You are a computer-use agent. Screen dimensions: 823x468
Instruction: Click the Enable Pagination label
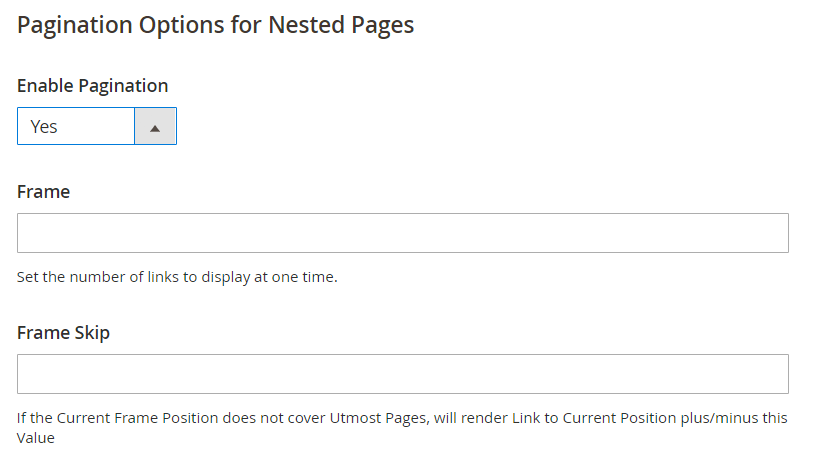coord(92,86)
